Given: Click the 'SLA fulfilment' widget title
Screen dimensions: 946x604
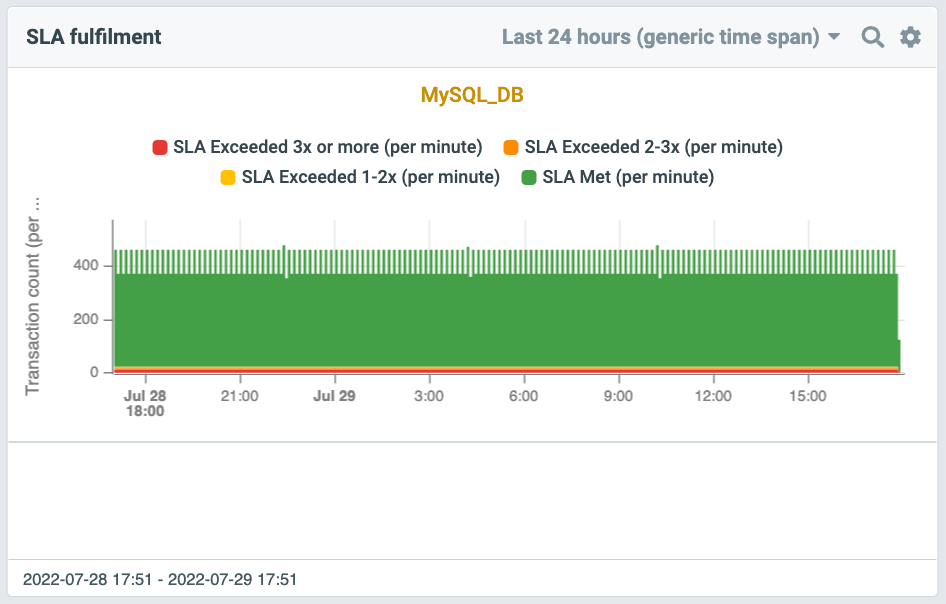Looking at the screenshot, I should (x=94, y=37).
